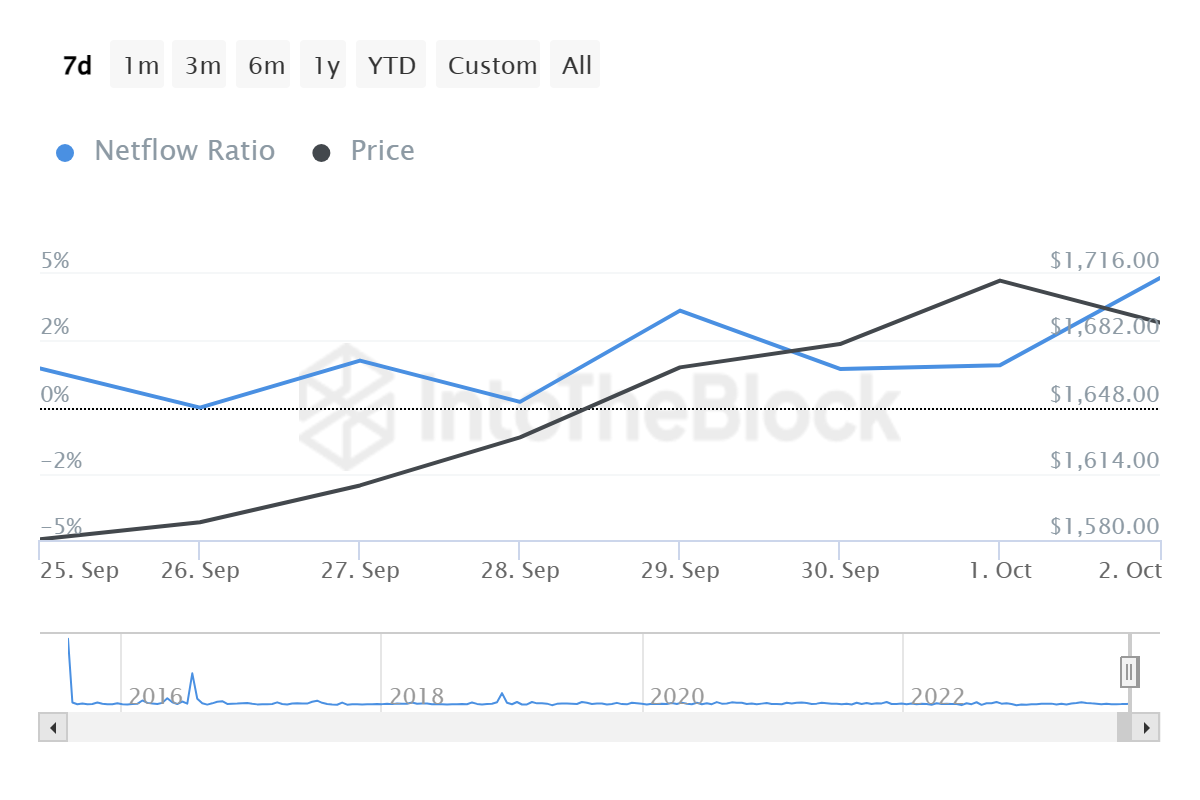Click the navigator scrollbar track
Screen dimensions: 1200x800
pos(590,727)
